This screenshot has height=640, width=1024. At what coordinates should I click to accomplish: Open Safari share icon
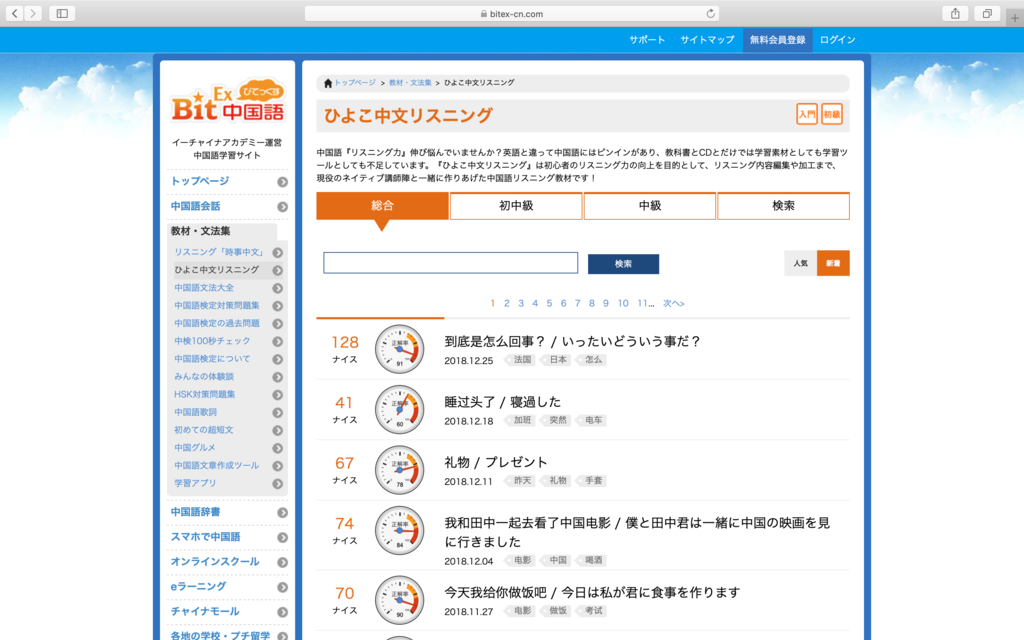(x=955, y=13)
